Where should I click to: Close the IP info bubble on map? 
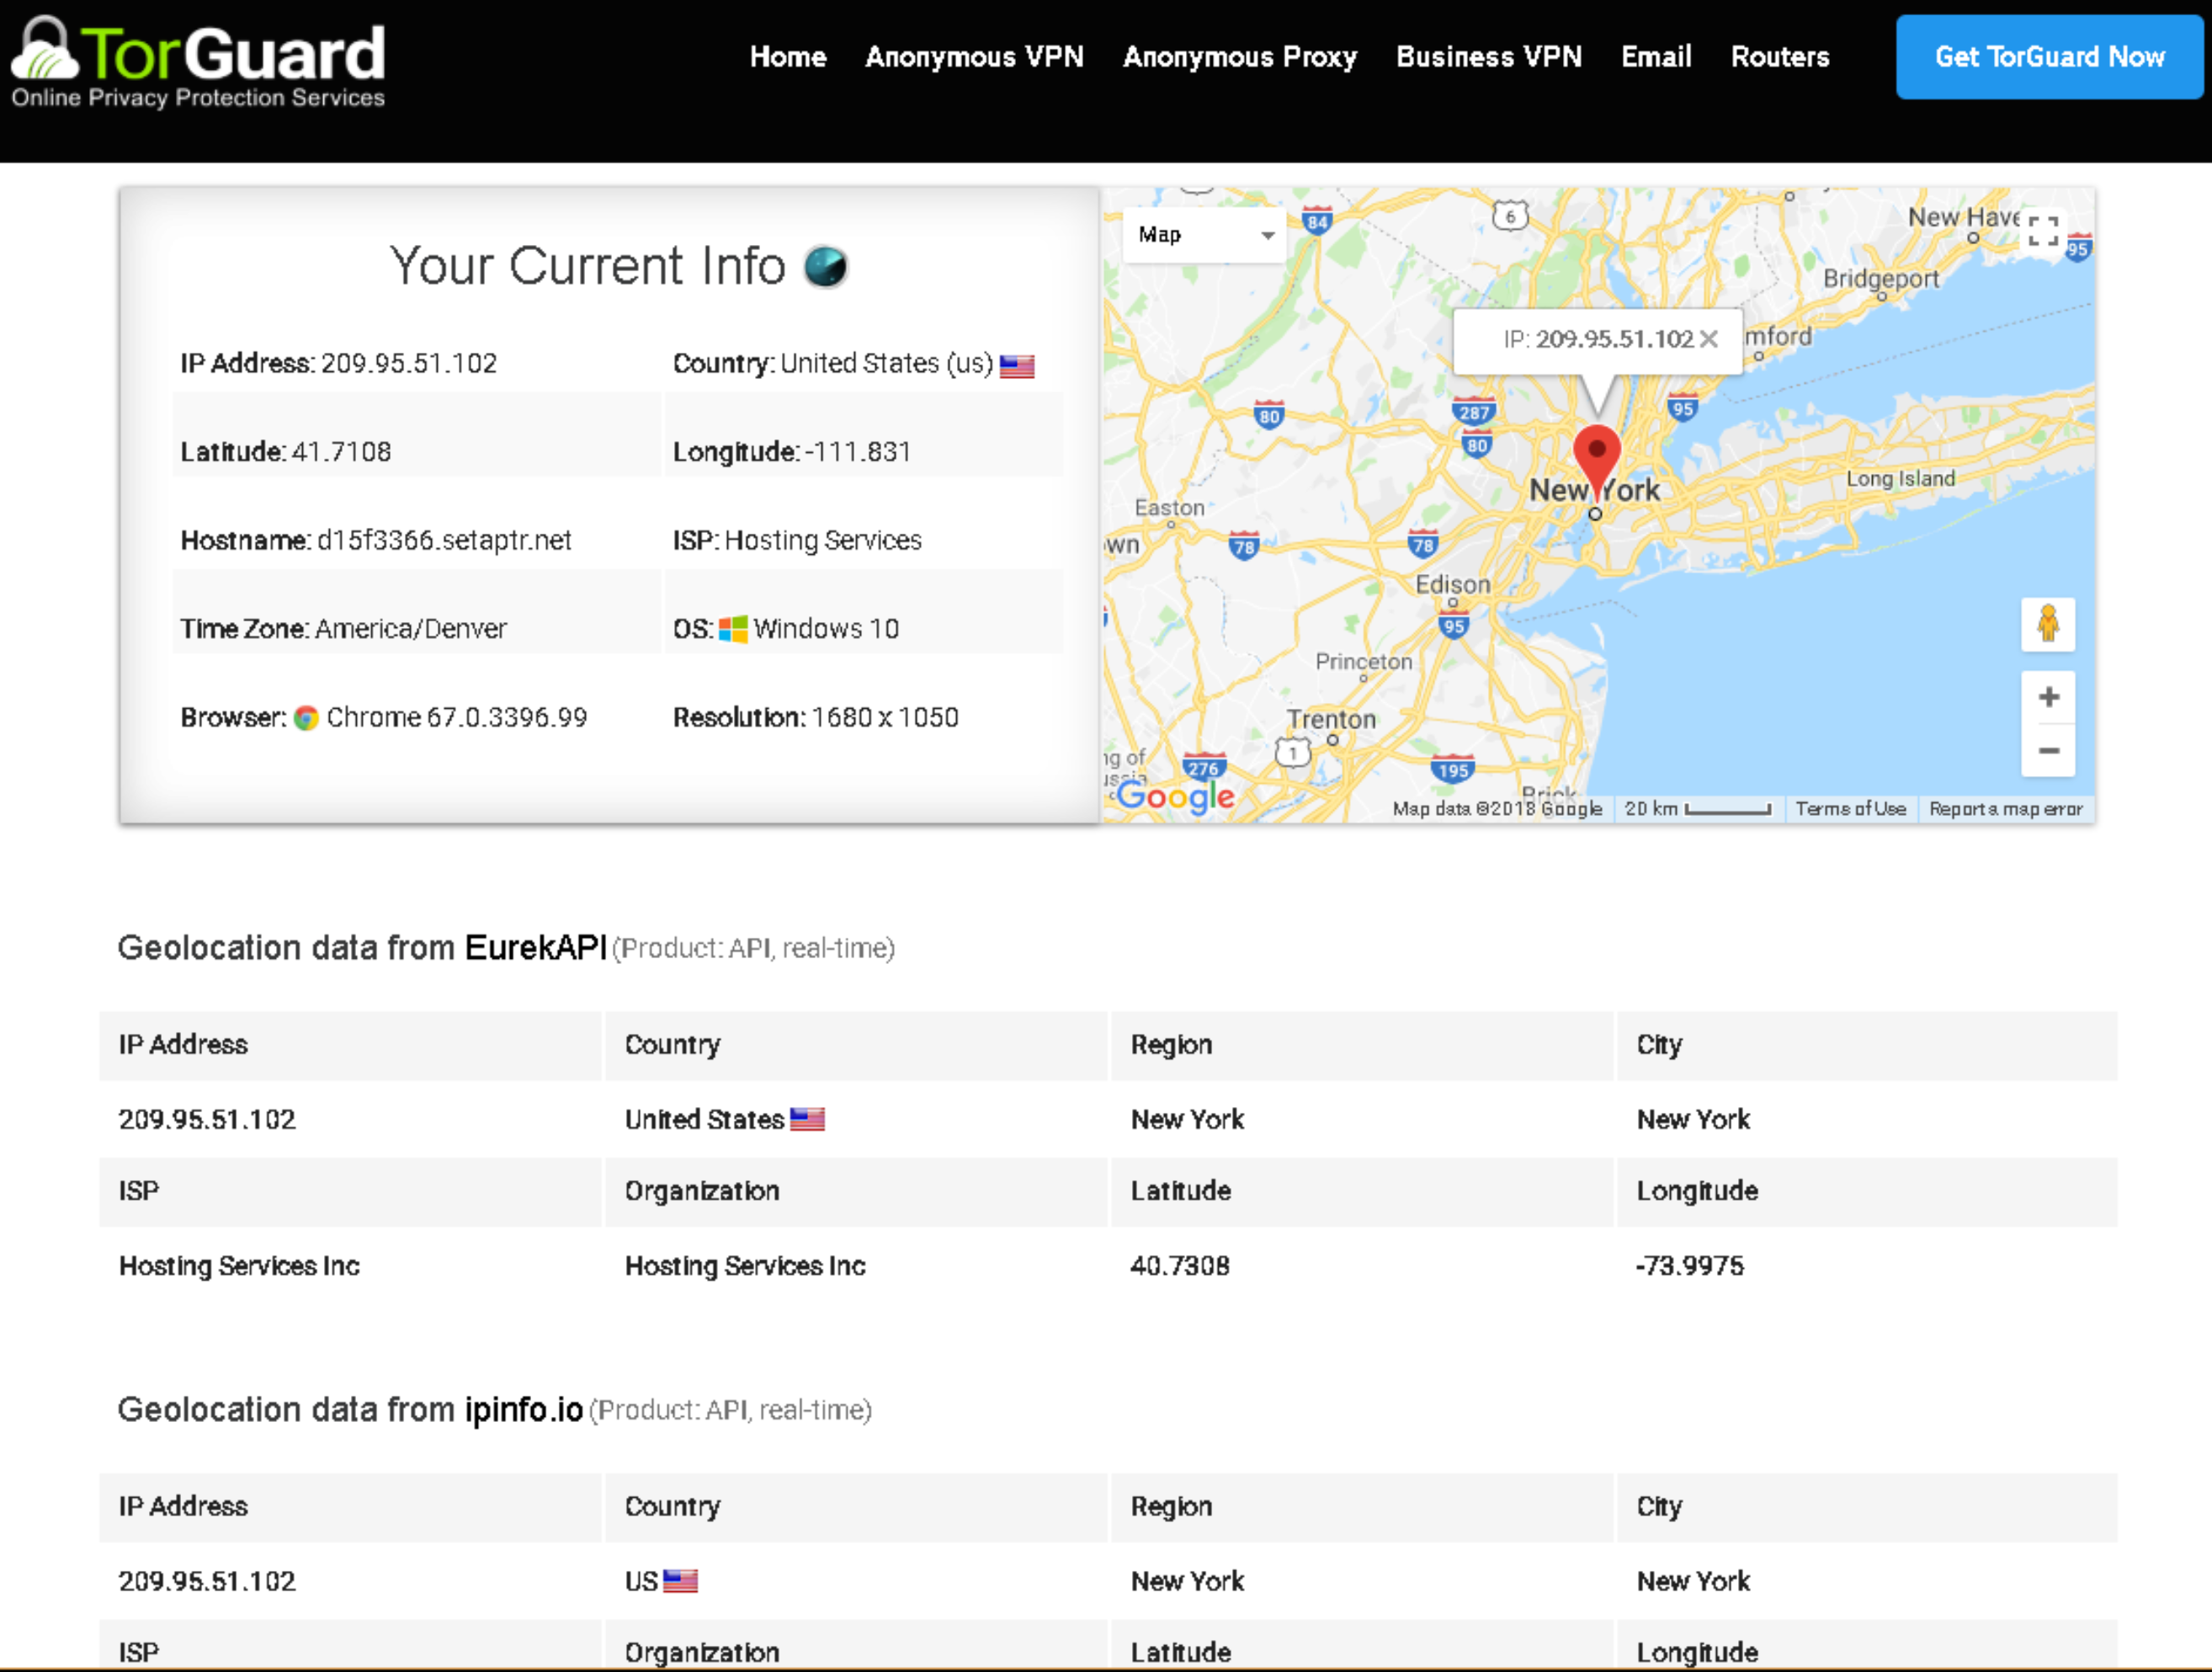click(x=1709, y=339)
